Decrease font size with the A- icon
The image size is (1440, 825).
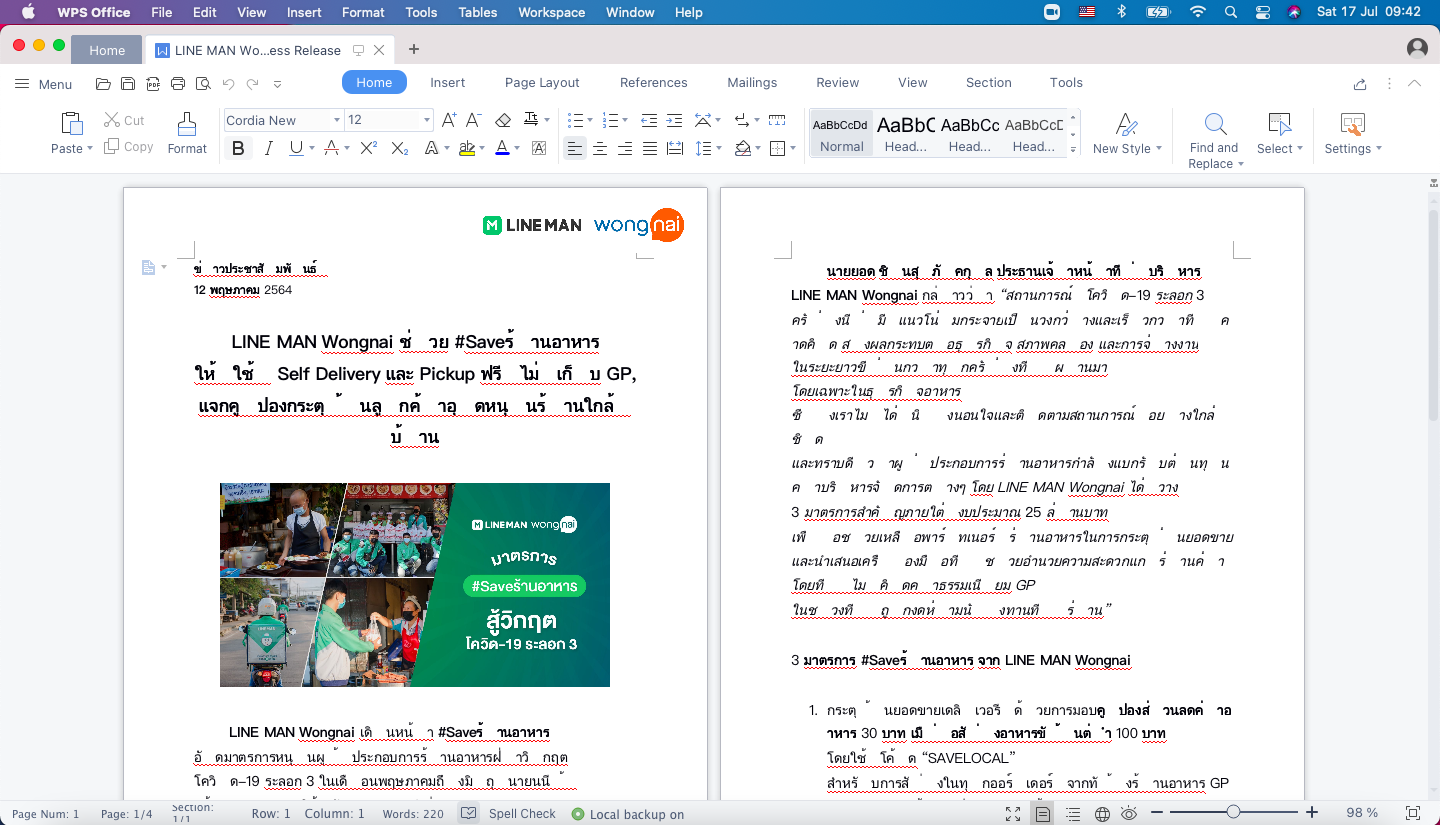[474, 120]
